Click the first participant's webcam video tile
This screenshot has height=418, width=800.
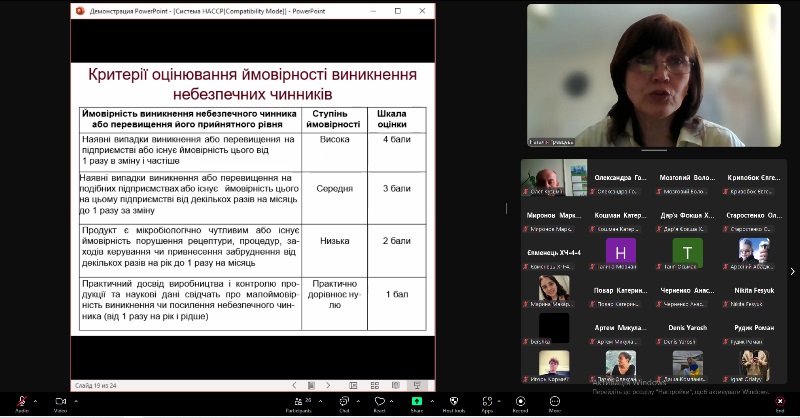tap(554, 178)
